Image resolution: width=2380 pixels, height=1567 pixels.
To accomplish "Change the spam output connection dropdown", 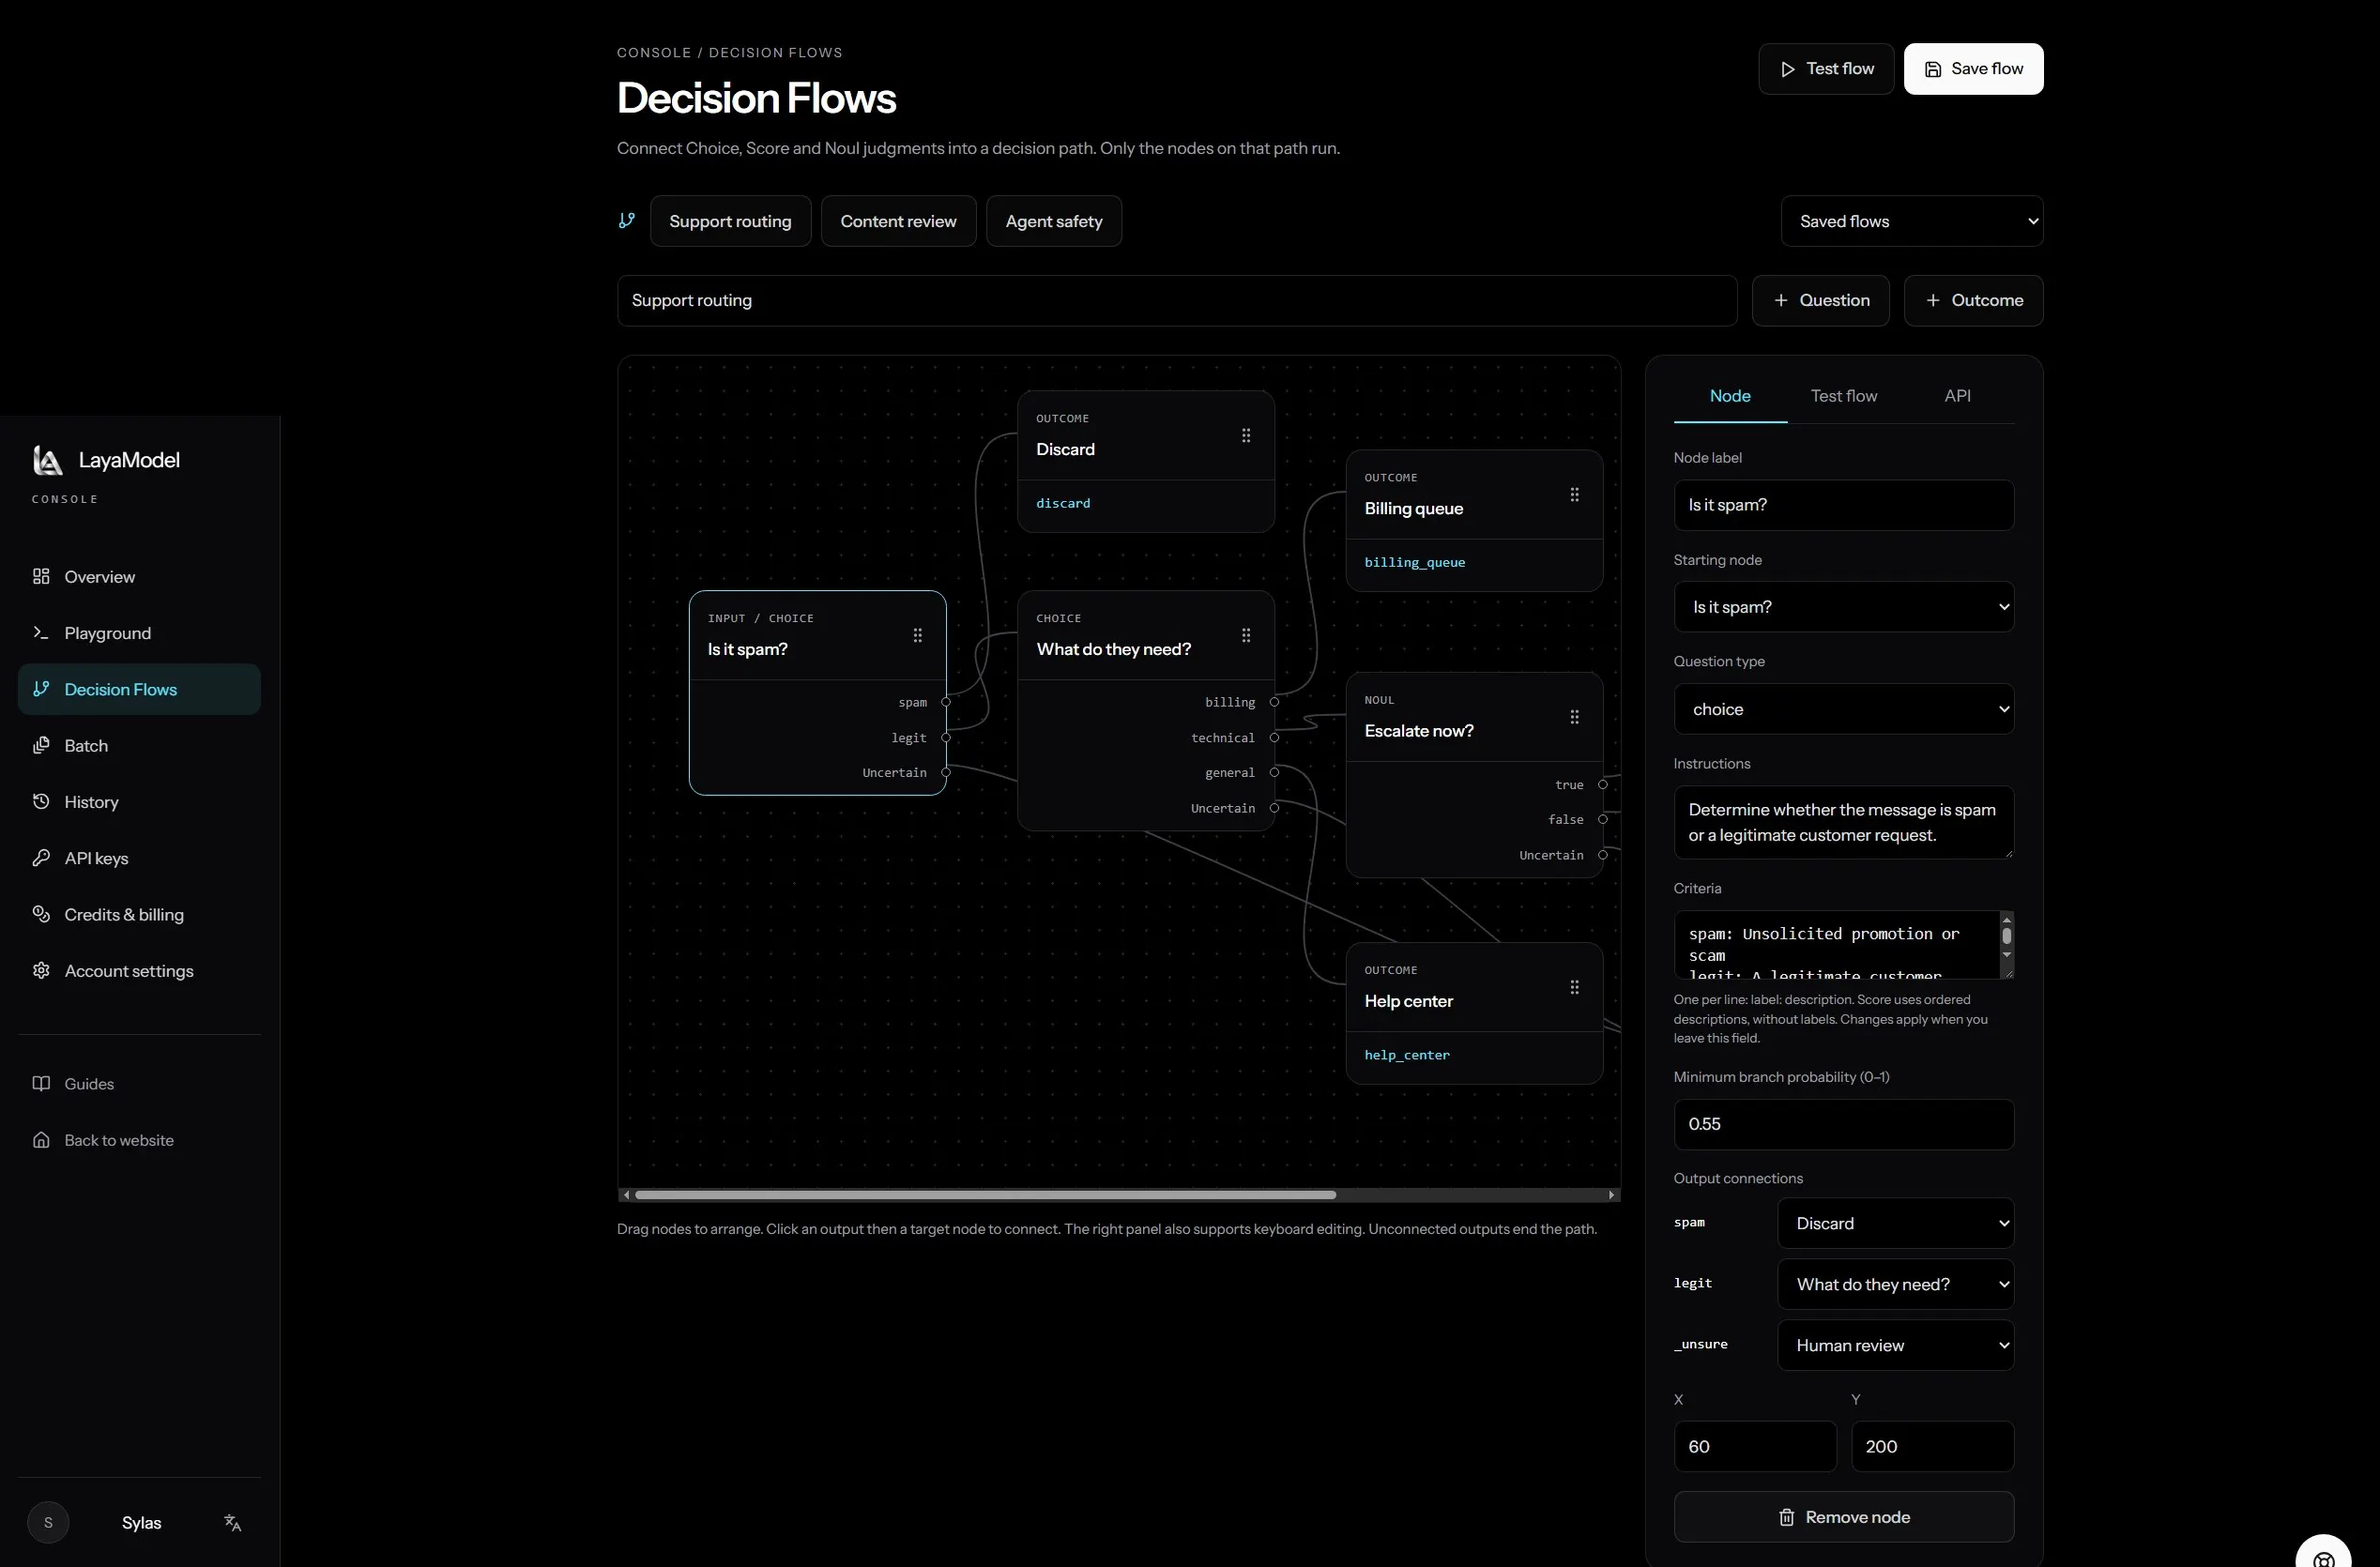I will click(1895, 1223).
